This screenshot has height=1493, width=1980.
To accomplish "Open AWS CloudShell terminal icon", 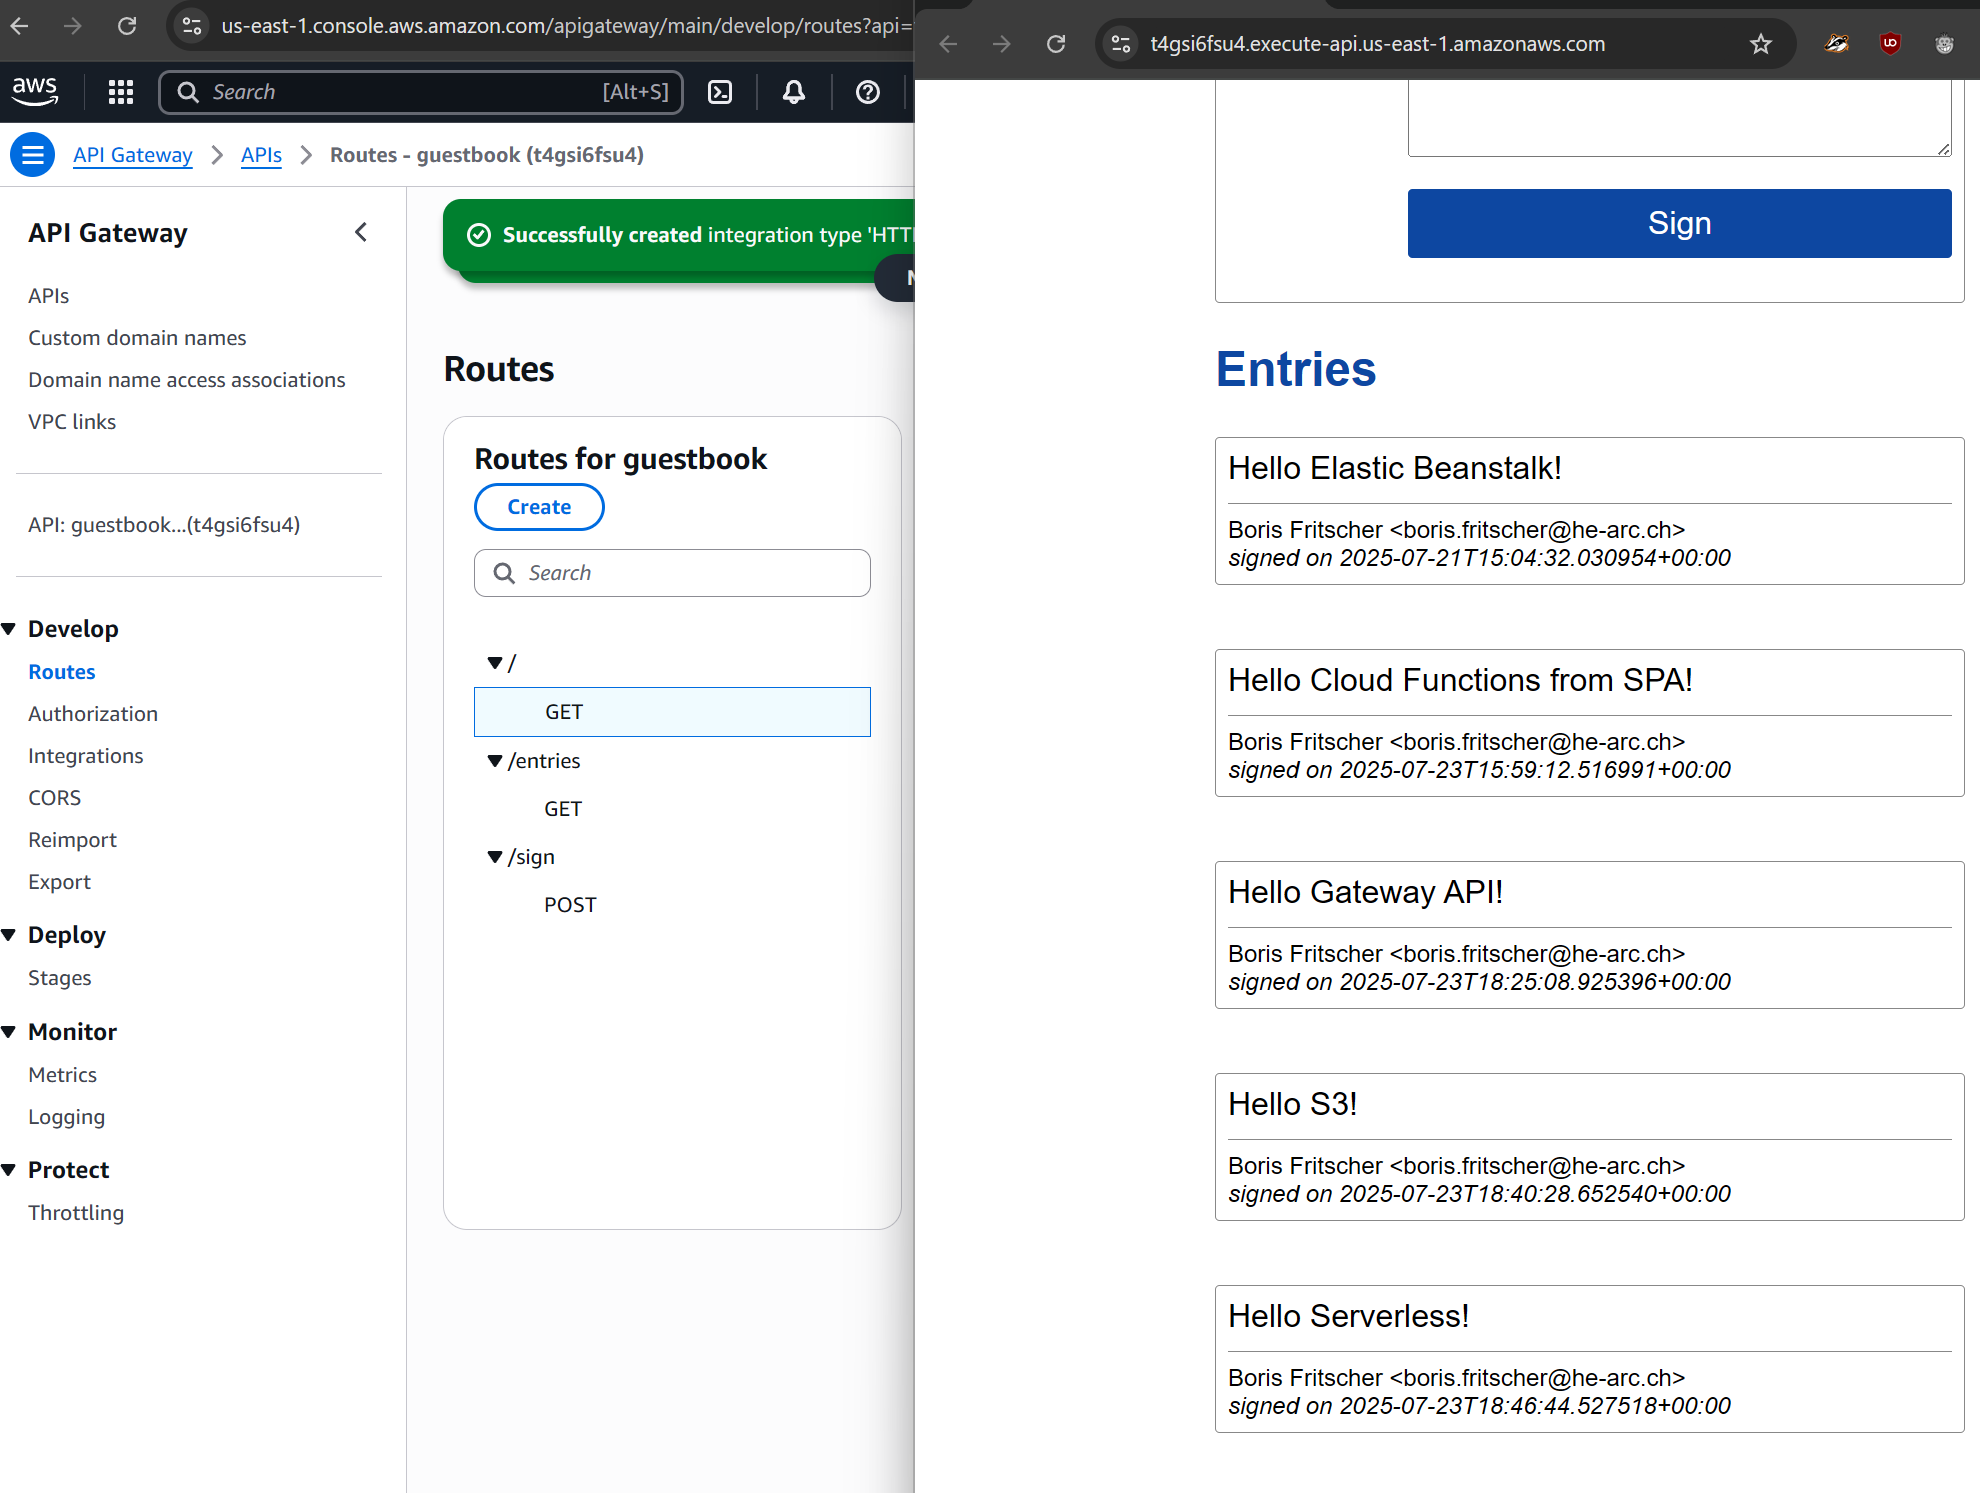I will 720,92.
